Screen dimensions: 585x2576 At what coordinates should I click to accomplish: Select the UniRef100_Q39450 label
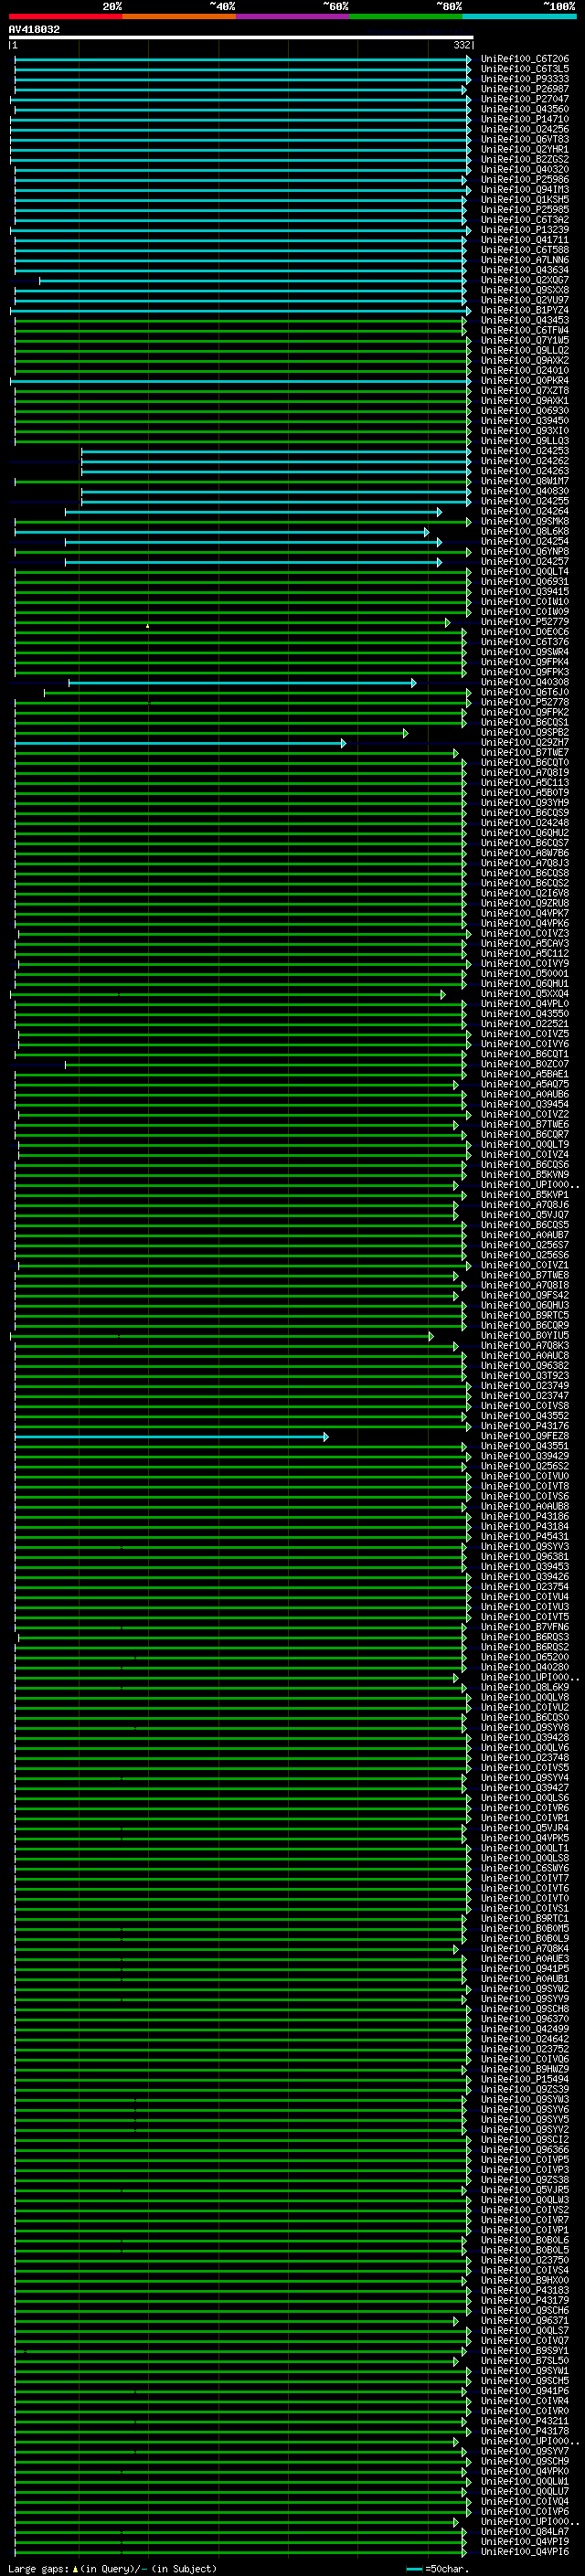(x=525, y=421)
